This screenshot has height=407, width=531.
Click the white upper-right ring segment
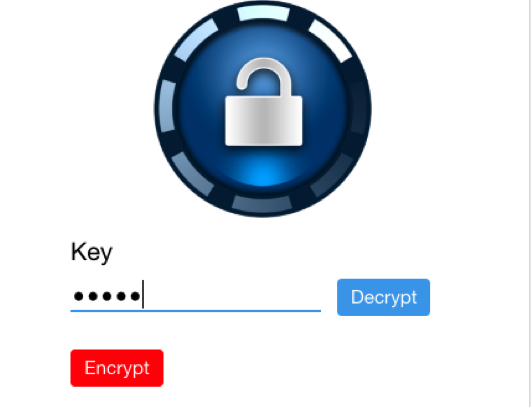(x=331, y=40)
